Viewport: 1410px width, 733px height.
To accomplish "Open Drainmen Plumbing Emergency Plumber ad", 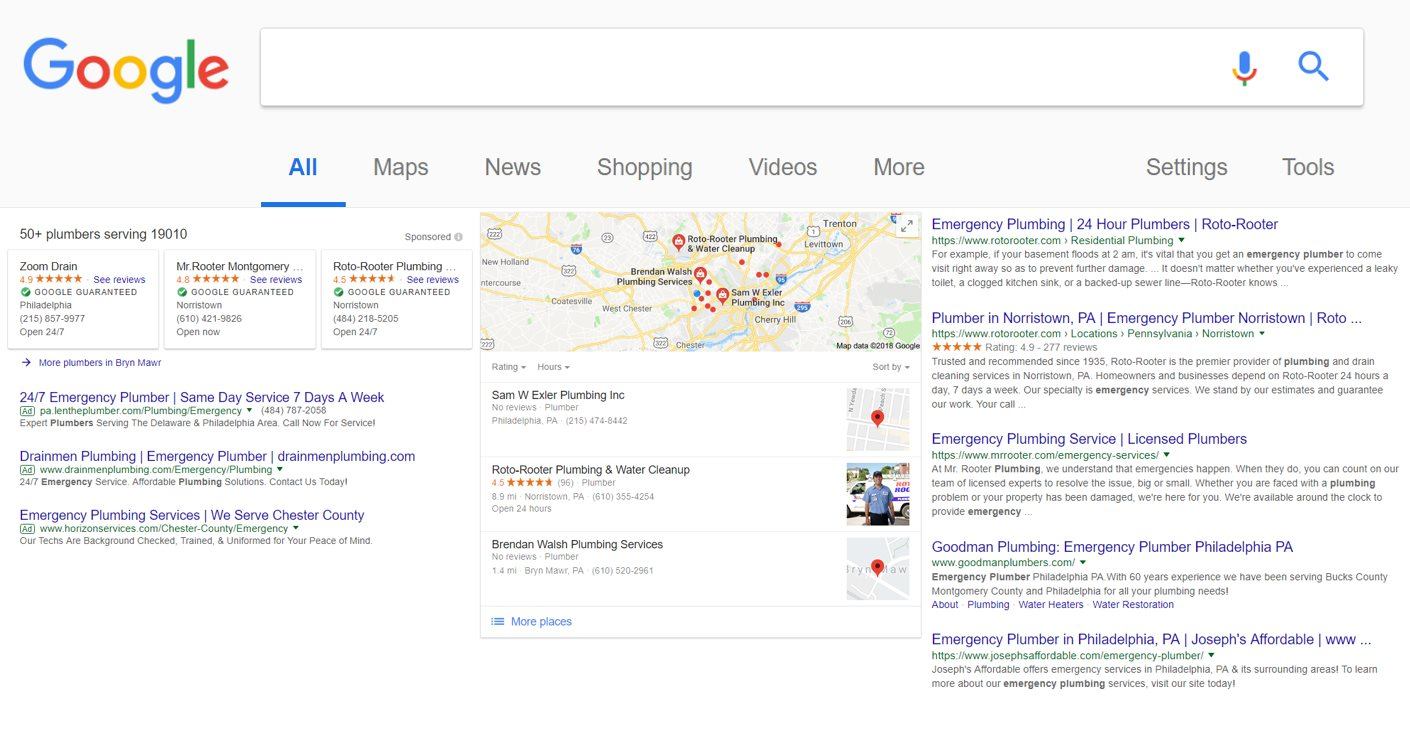I will [217, 456].
